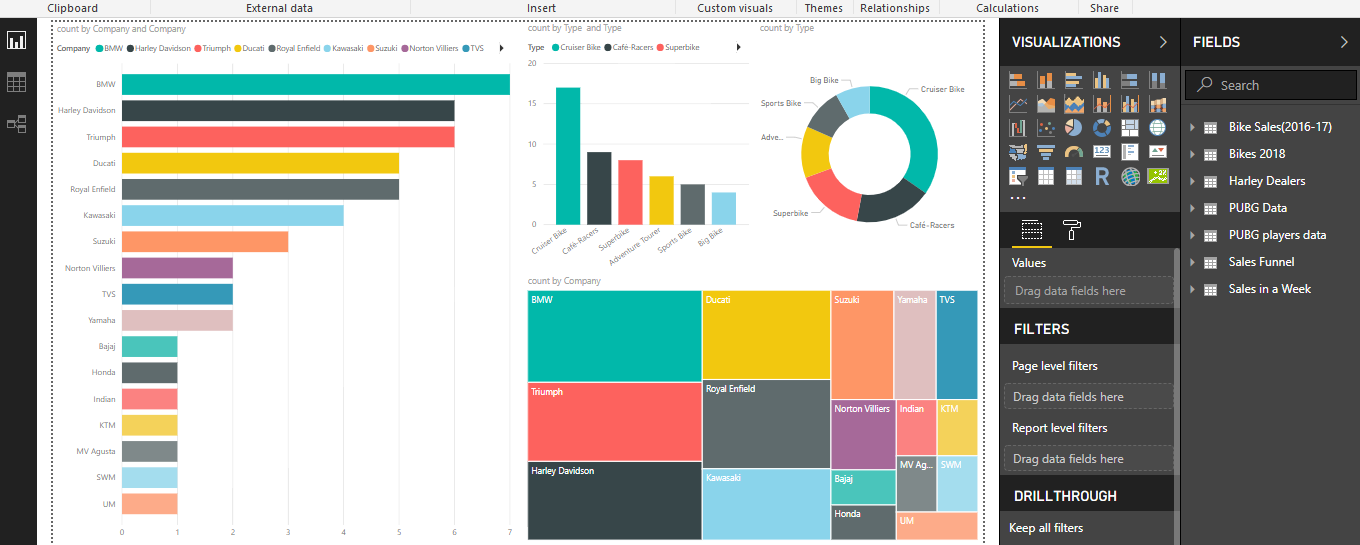Select the Clustered column chart visualization
This screenshot has width=1360, height=545.
tap(1102, 80)
